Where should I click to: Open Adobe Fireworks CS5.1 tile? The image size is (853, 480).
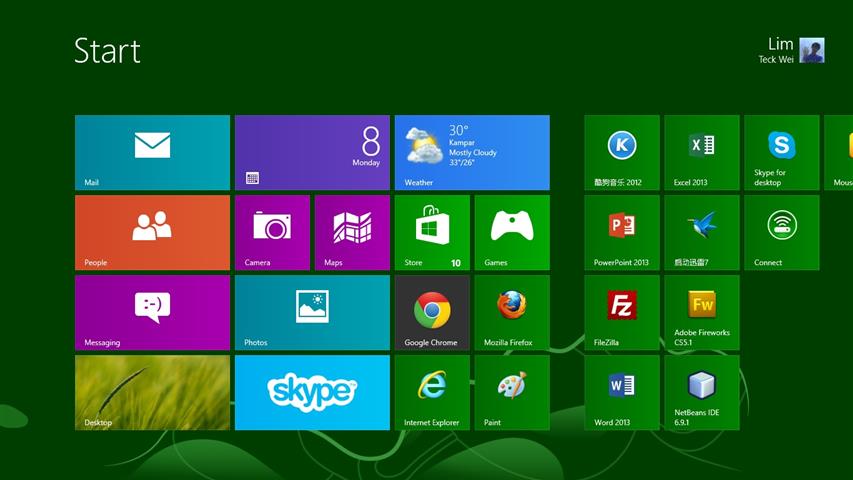click(702, 312)
